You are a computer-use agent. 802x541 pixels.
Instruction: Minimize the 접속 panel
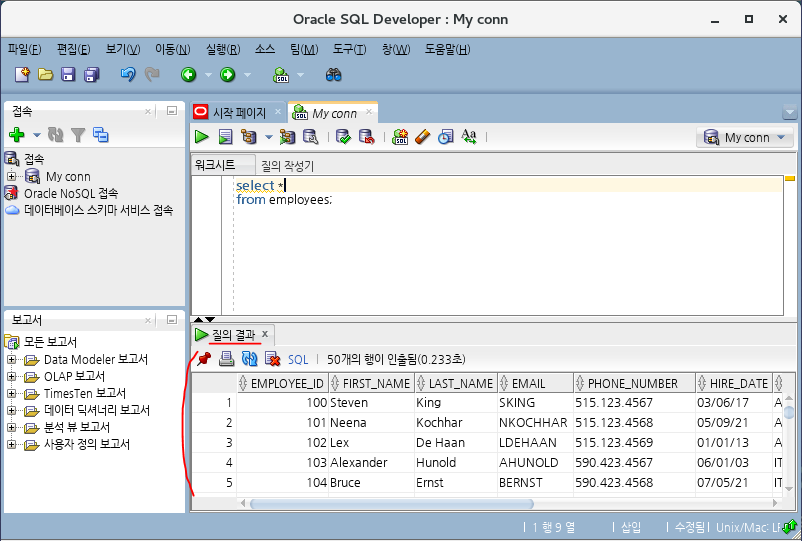pos(172,110)
